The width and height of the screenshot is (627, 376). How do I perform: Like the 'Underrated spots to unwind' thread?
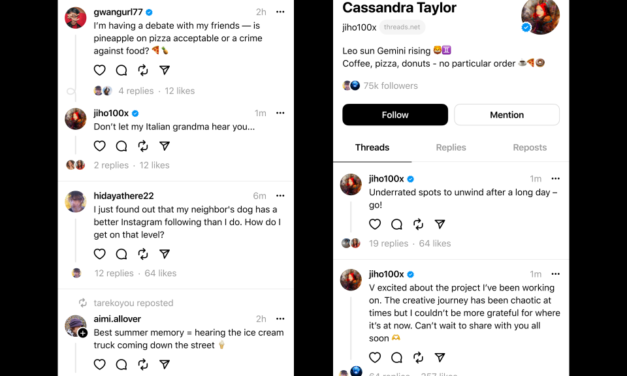[x=375, y=224]
